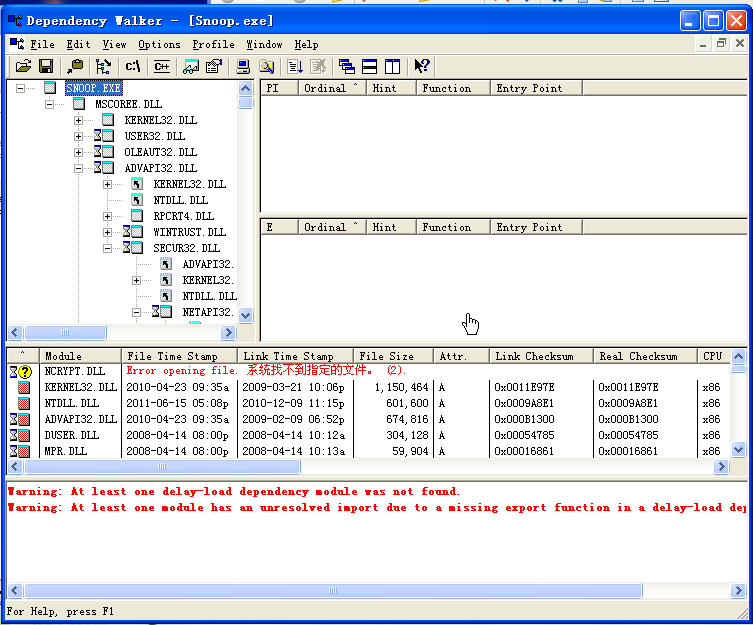Click the tree pane scroll down arrow

(245, 316)
